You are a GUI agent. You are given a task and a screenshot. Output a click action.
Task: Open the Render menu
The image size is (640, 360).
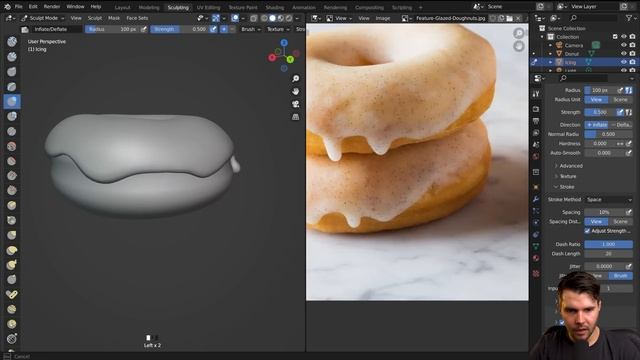click(52, 7)
